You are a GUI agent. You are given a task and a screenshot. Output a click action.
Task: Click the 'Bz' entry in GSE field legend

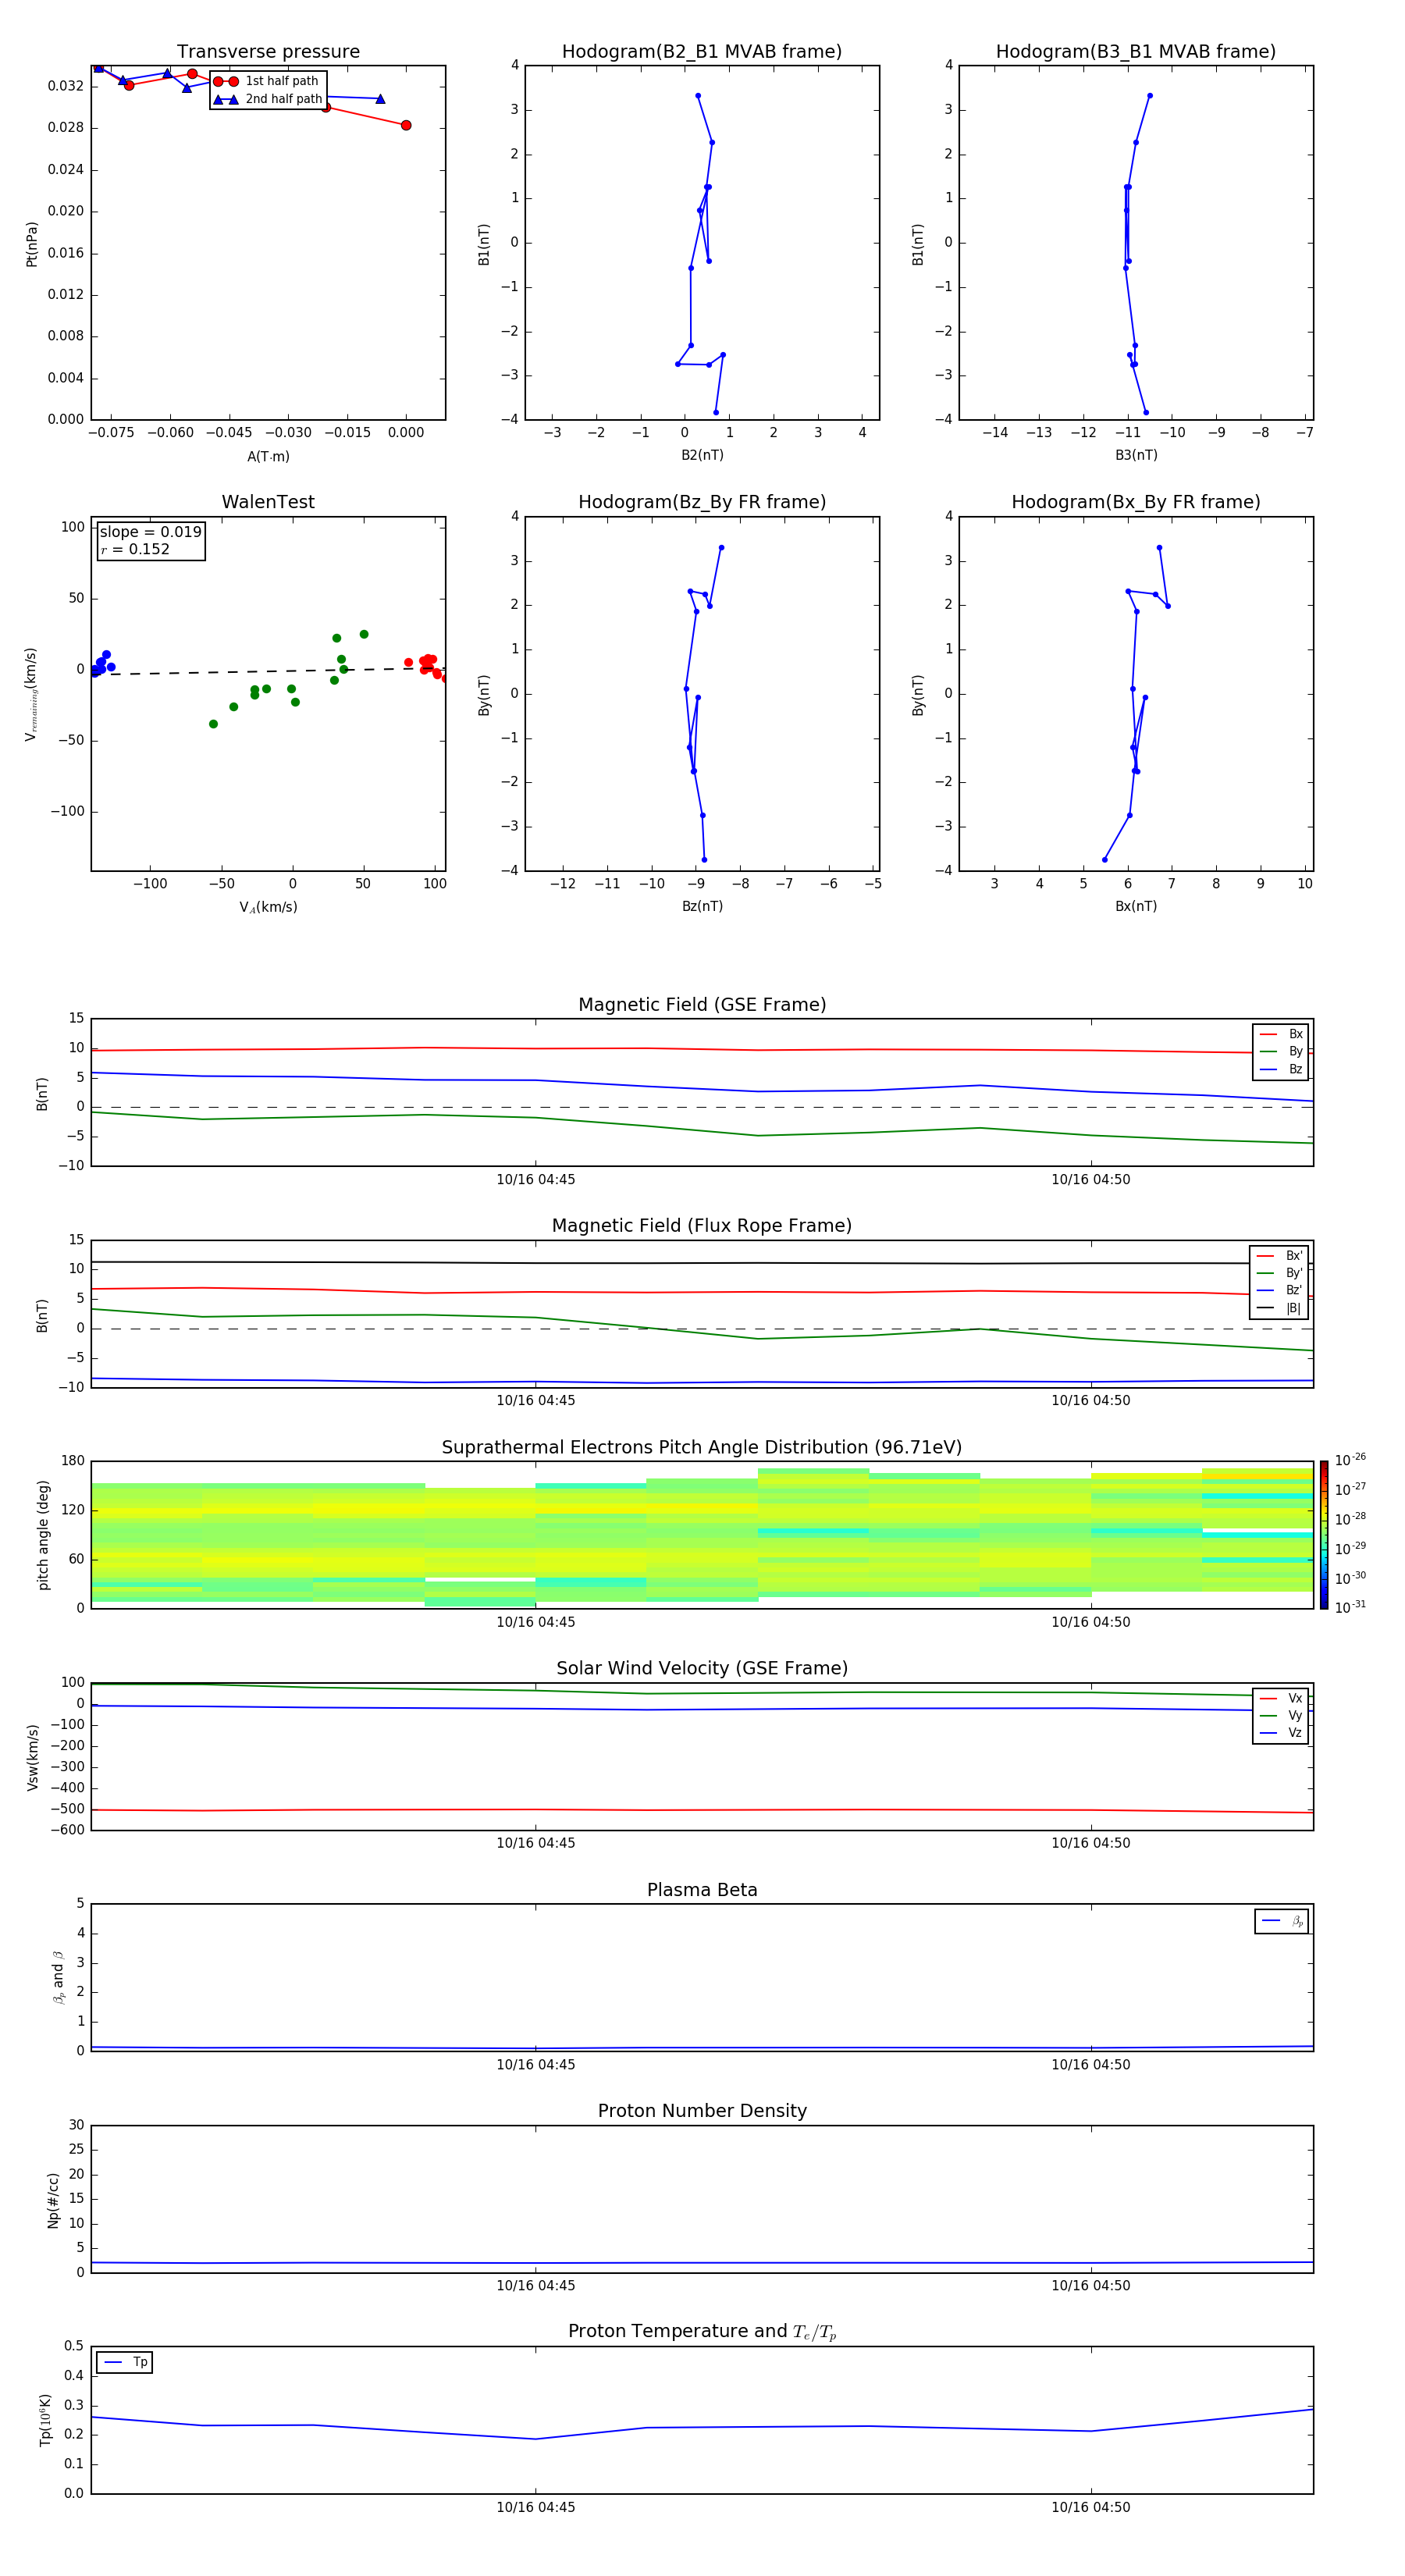pyautogui.click(x=1281, y=1069)
